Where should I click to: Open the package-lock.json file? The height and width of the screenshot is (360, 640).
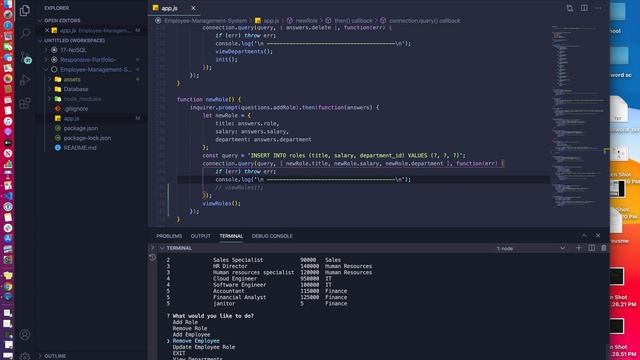tap(87, 138)
